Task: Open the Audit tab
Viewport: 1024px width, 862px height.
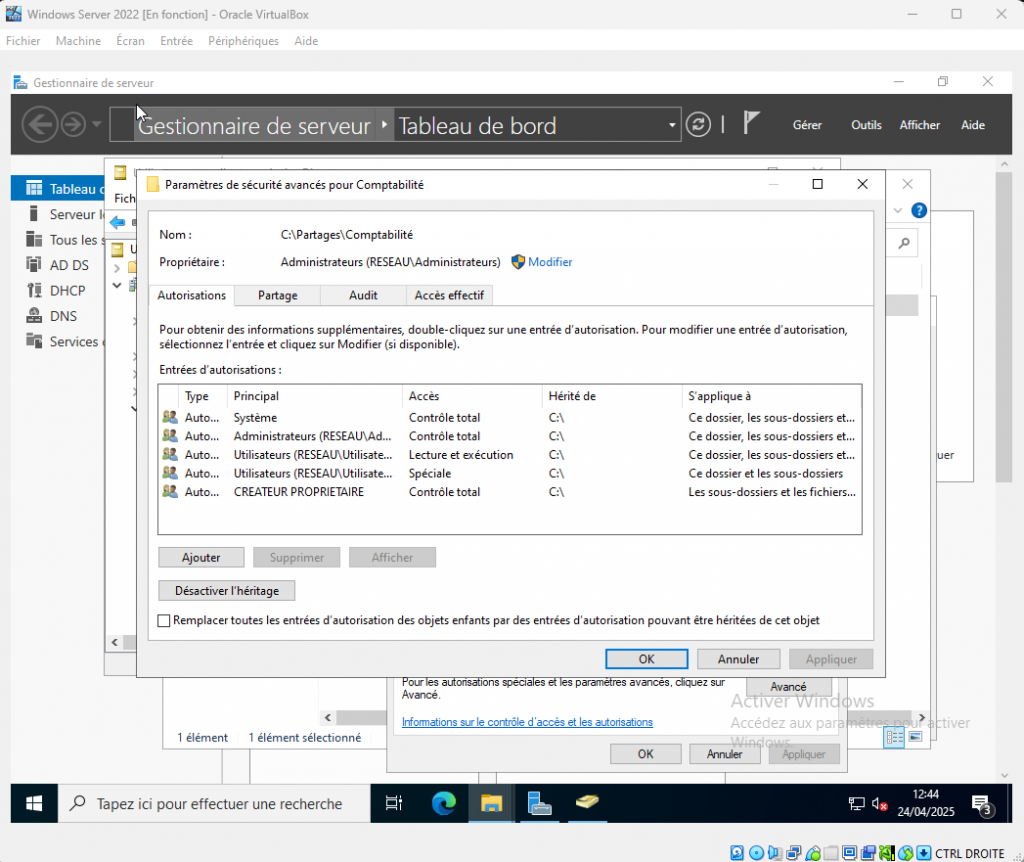Action: click(363, 295)
